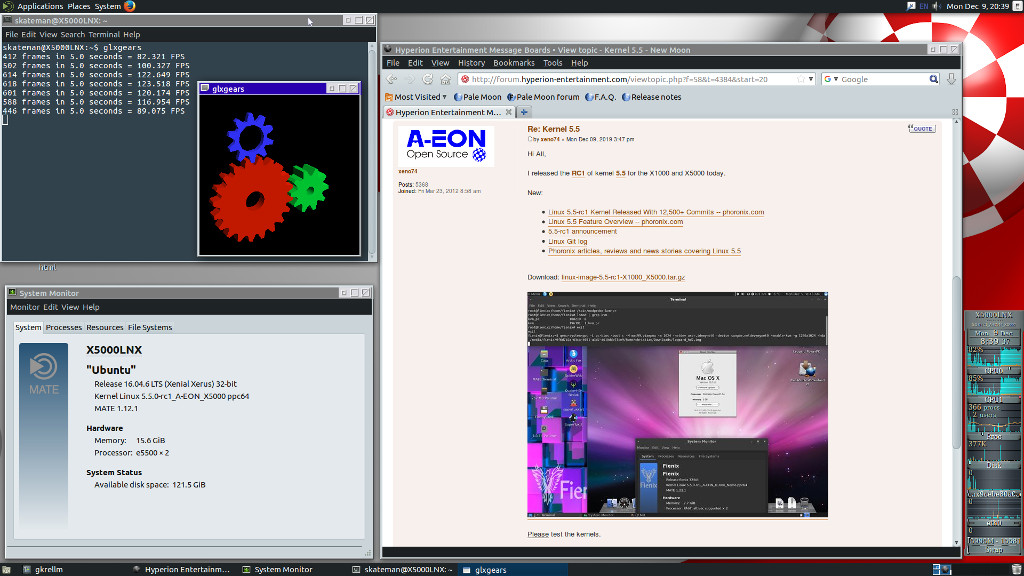This screenshot has height=576, width=1024.
Task: Open the volume control in the top panel
Action: point(936,6)
